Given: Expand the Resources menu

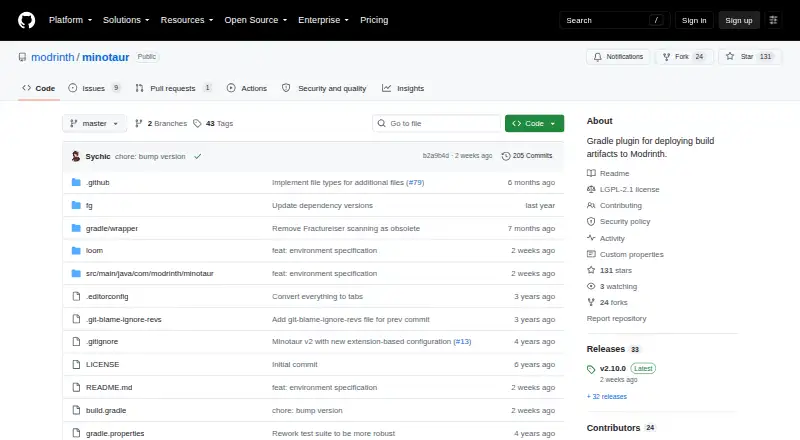Looking at the screenshot, I should pyautogui.click(x=187, y=20).
